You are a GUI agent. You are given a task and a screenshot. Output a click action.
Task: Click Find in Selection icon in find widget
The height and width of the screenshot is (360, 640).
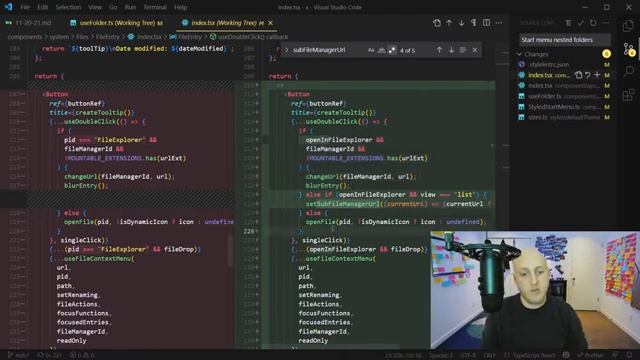[463, 50]
